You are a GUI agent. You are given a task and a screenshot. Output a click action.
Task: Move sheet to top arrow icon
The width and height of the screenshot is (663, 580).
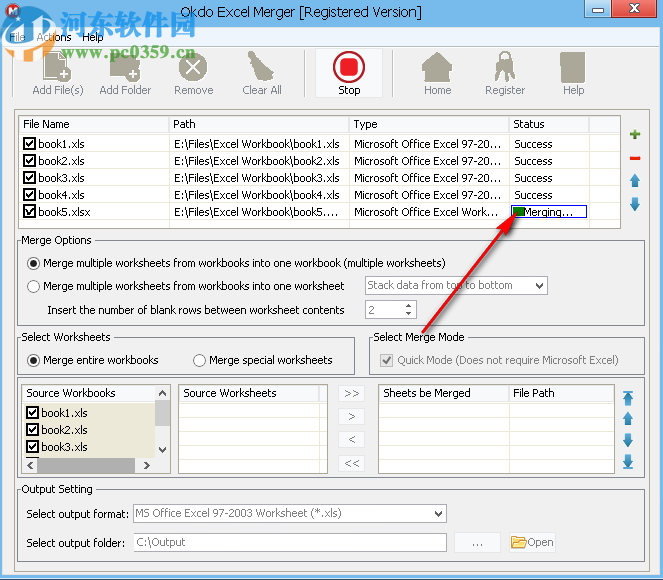[628, 398]
